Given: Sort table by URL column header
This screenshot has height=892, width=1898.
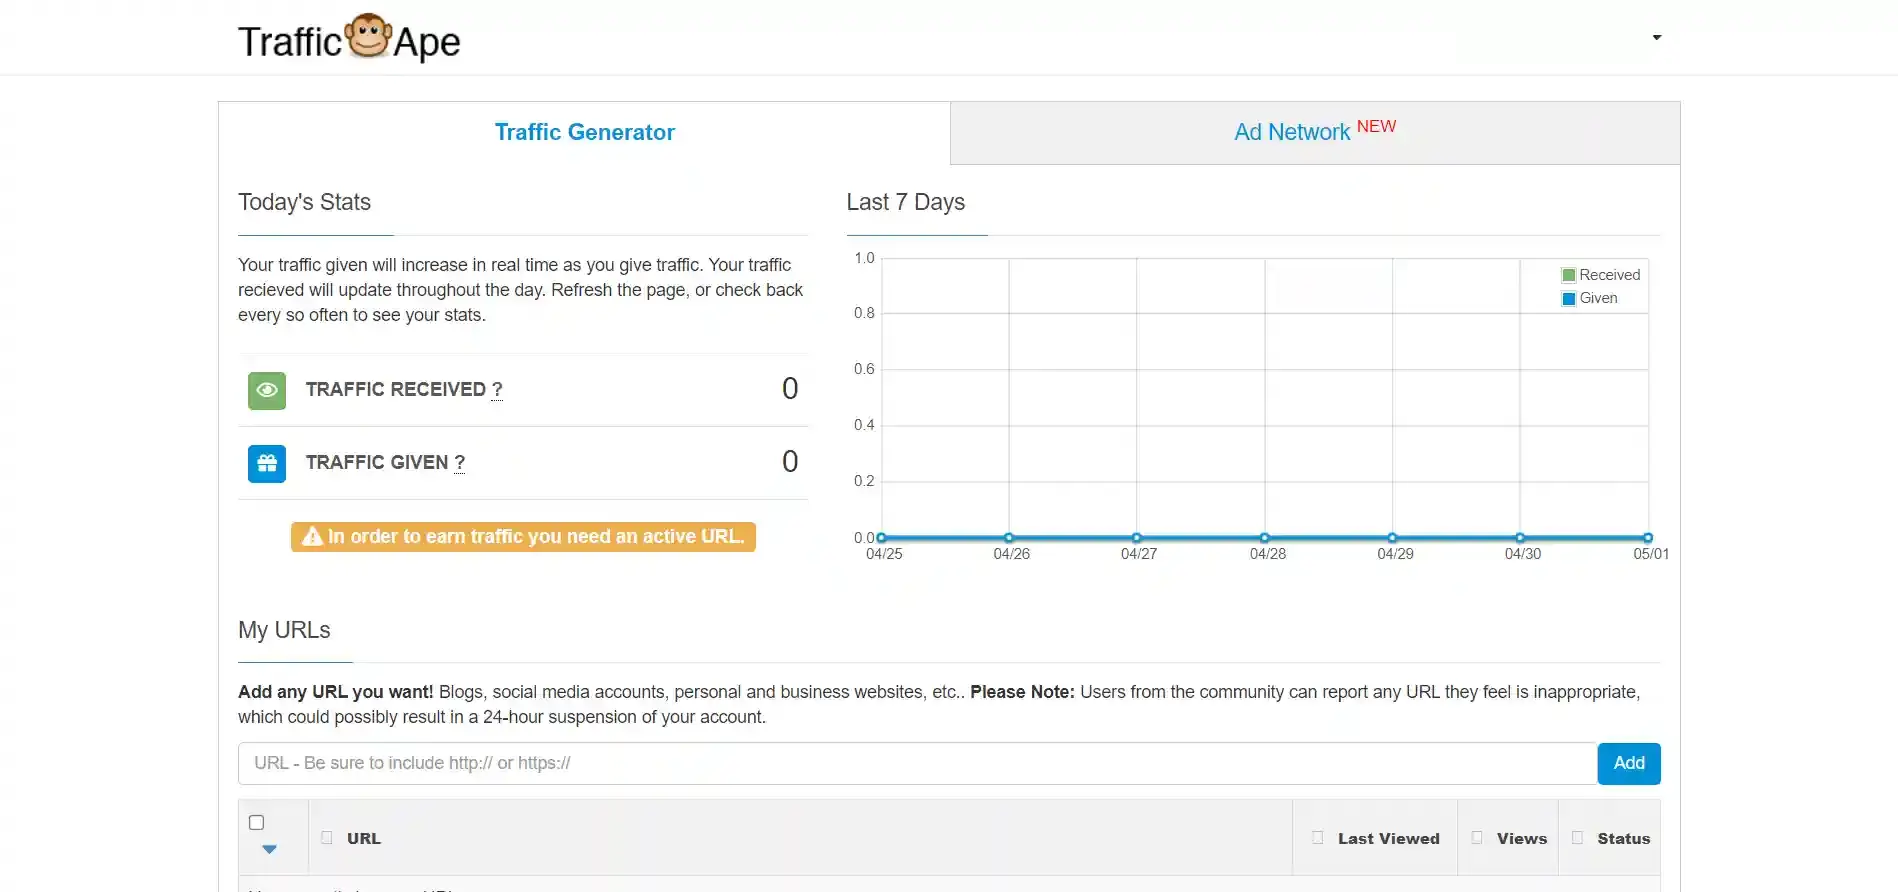Looking at the screenshot, I should (x=364, y=838).
